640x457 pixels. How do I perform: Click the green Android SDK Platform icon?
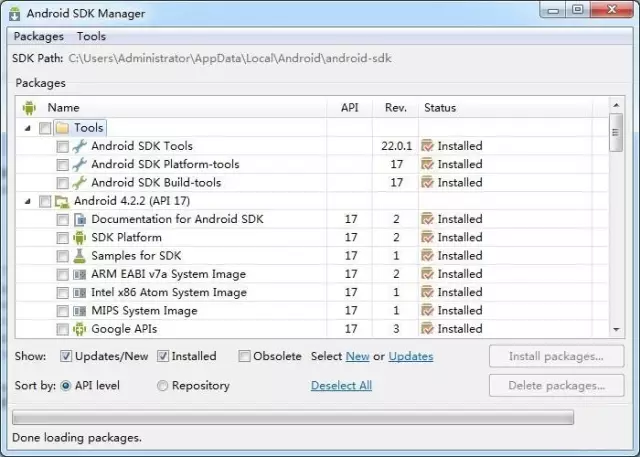pyautogui.click(x=80, y=237)
